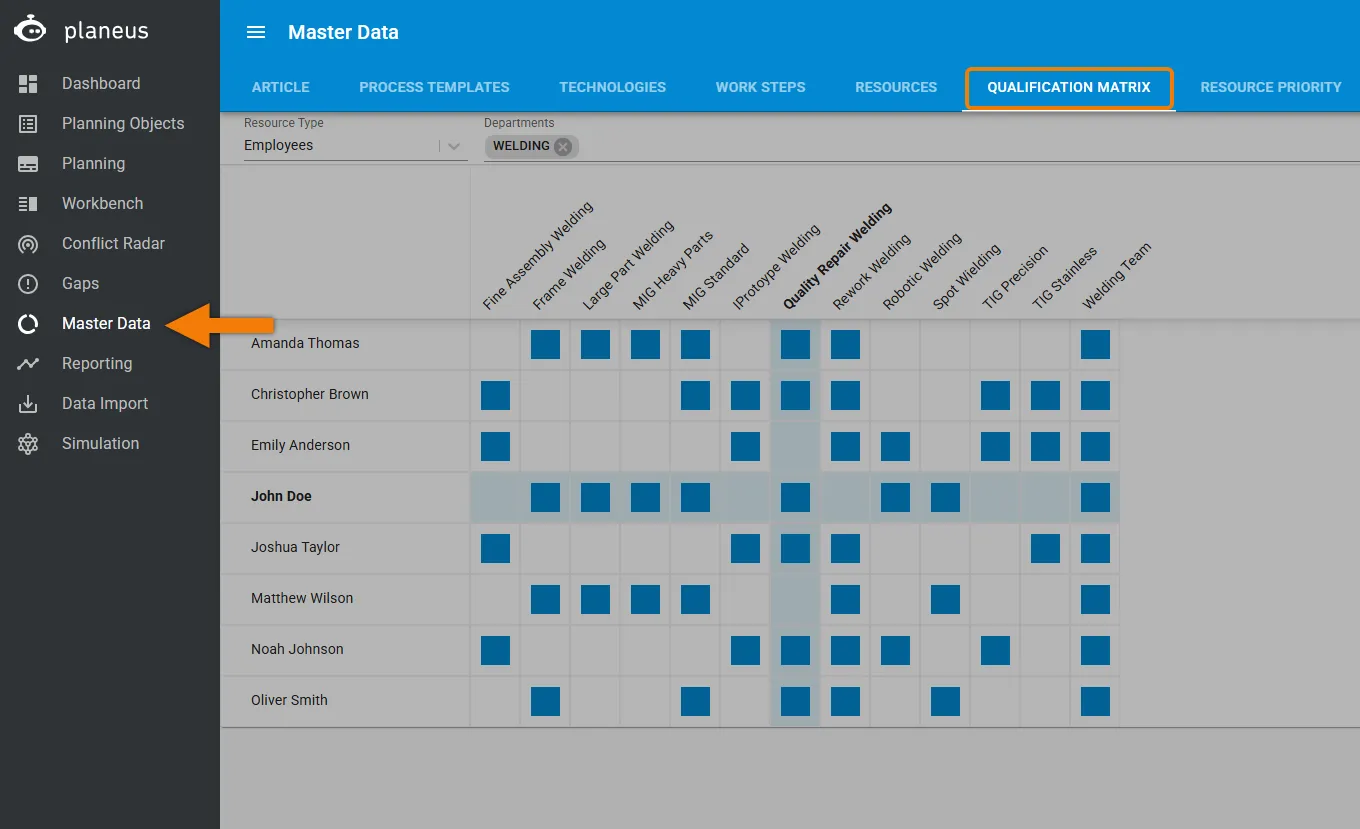Open the Workbench icon

28,204
